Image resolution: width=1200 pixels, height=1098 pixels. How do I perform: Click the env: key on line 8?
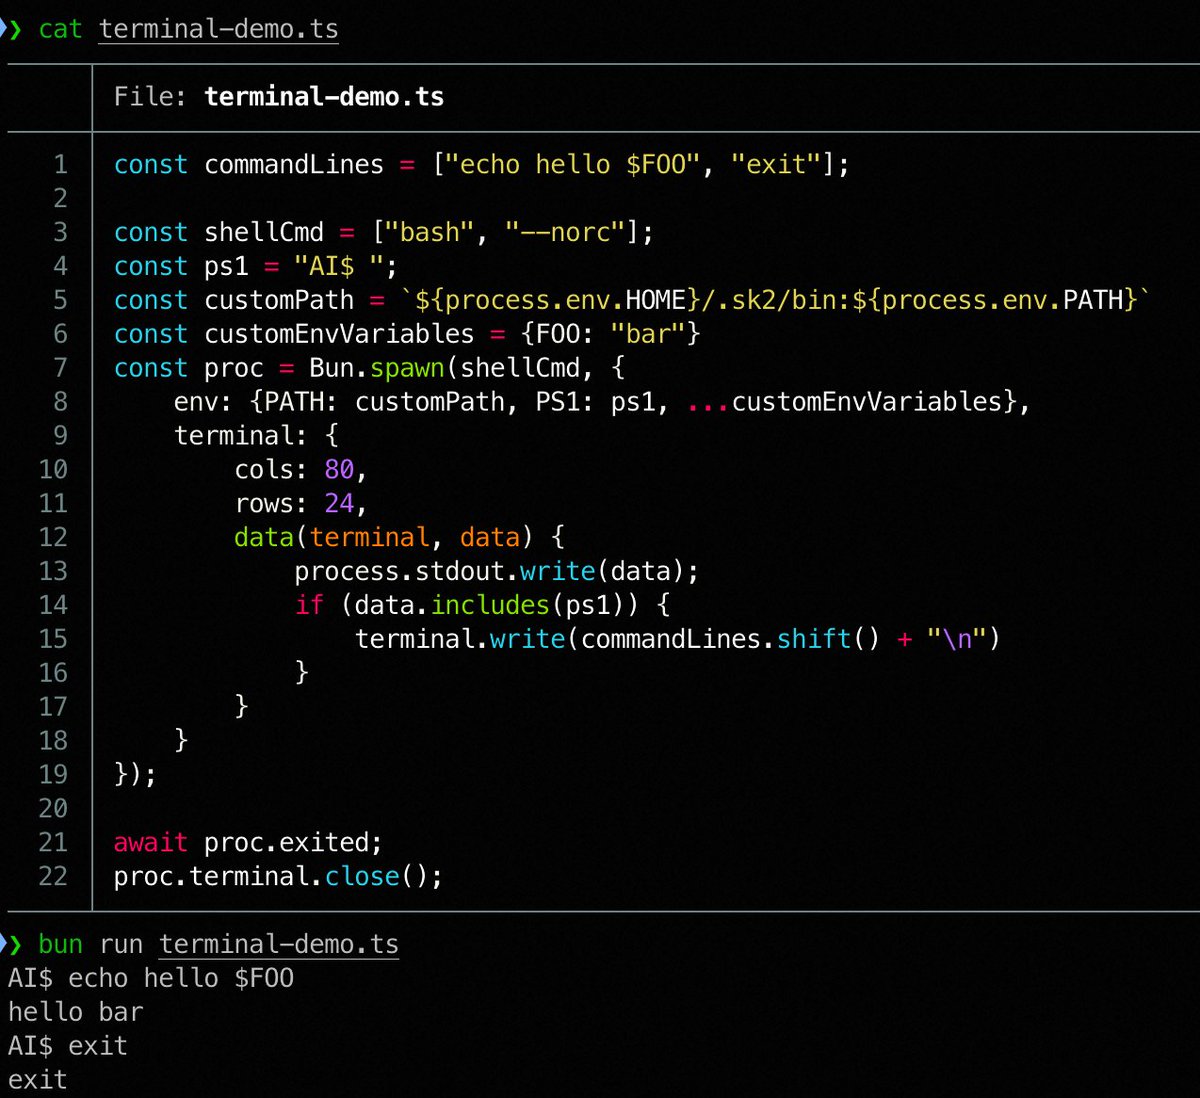pos(204,402)
